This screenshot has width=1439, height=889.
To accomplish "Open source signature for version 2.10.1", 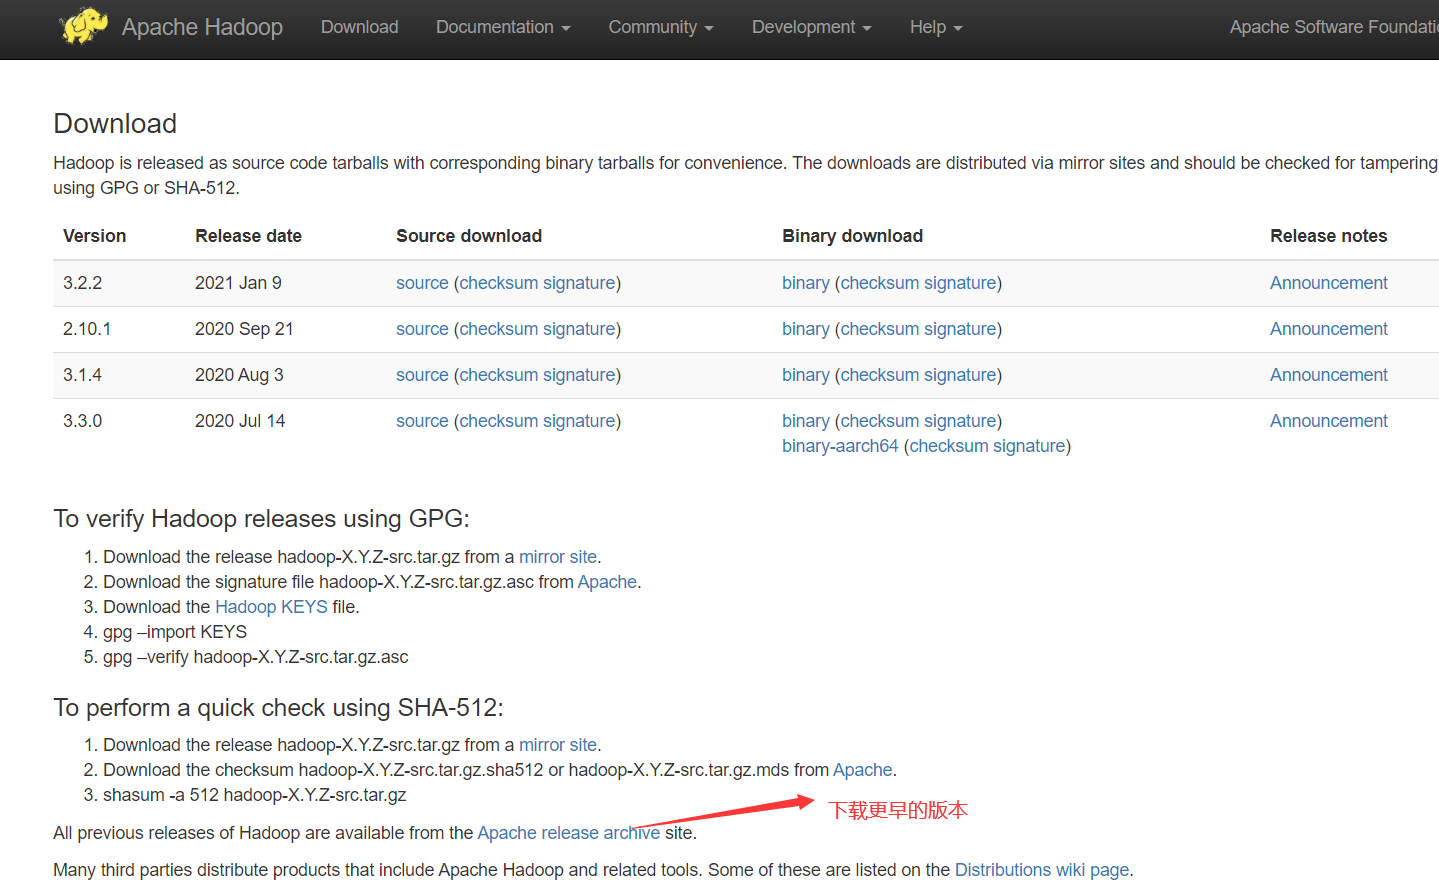I will tap(579, 329).
